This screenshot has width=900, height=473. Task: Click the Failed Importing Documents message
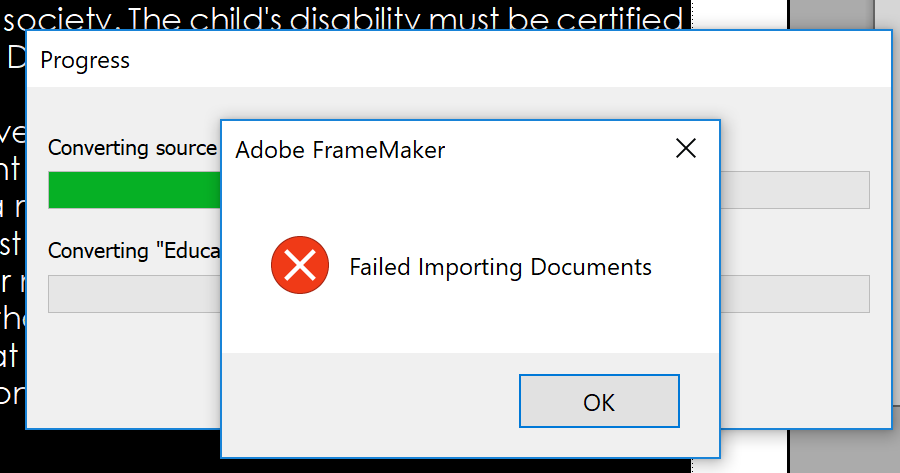[x=501, y=267]
